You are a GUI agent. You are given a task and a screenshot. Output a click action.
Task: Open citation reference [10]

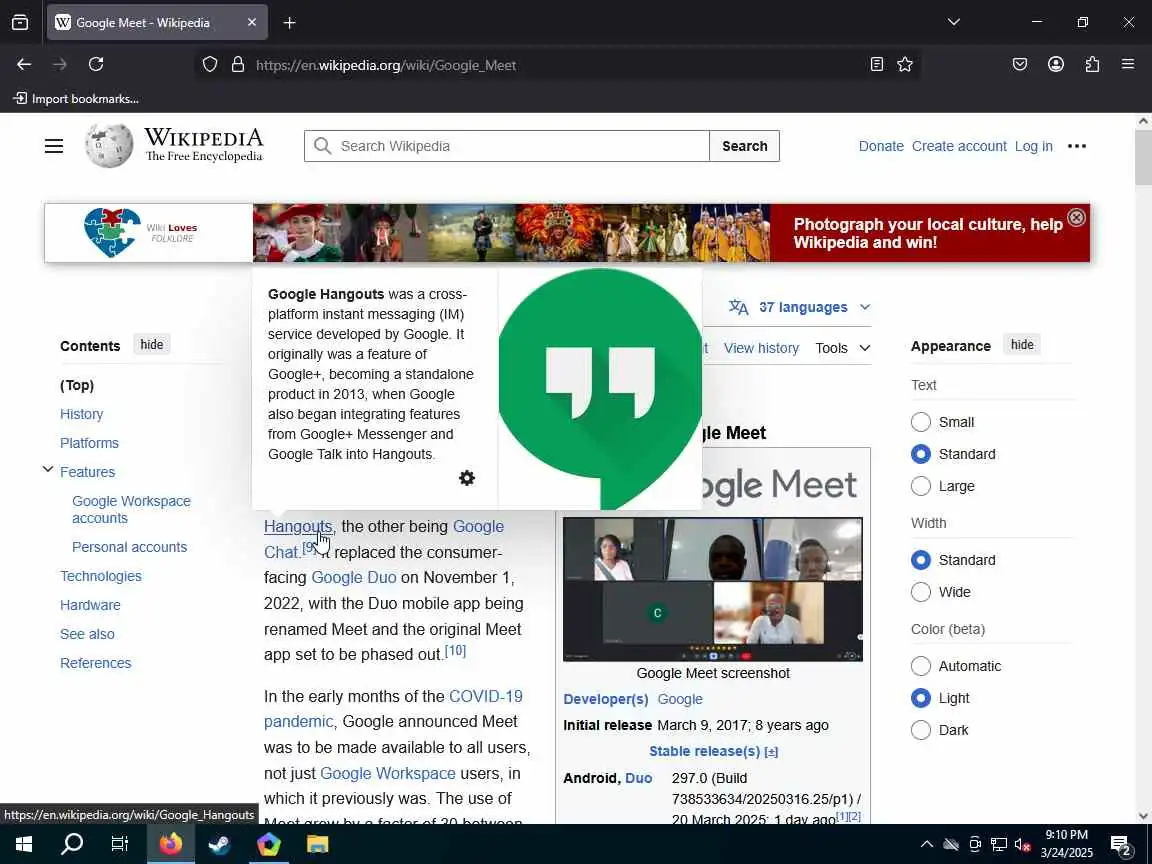[456, 650]
